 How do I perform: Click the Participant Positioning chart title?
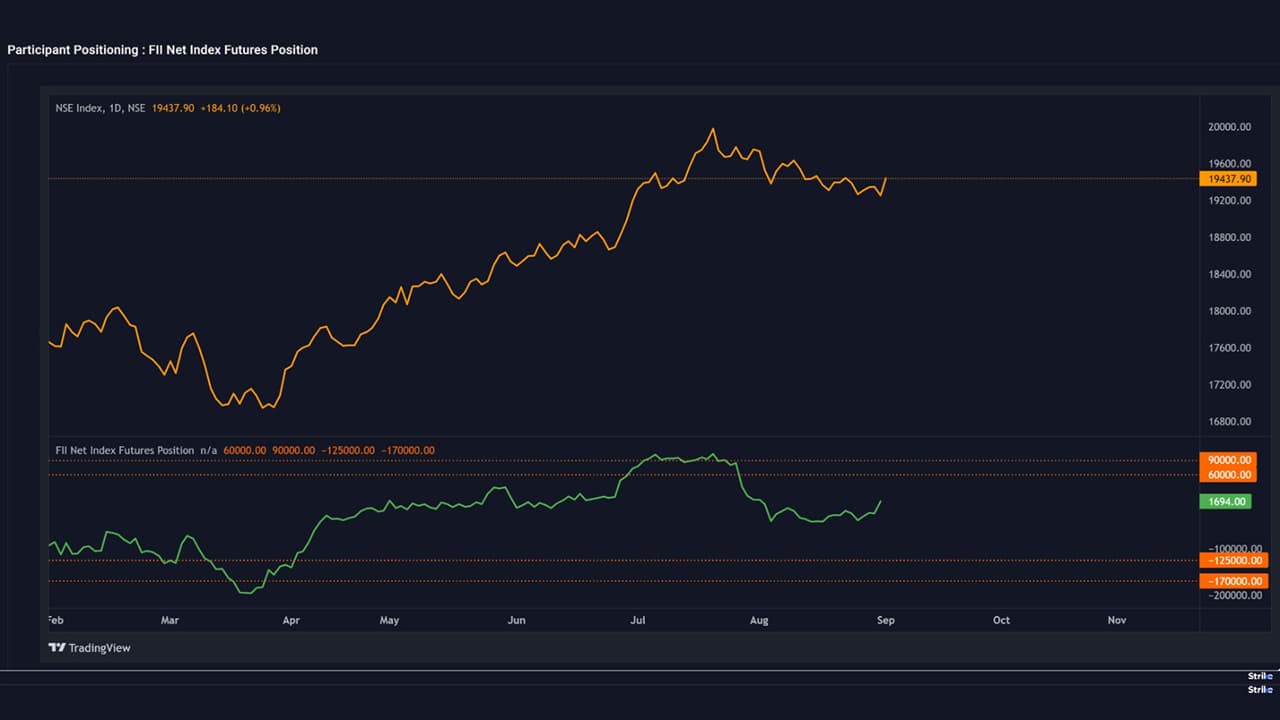point(162,50)
